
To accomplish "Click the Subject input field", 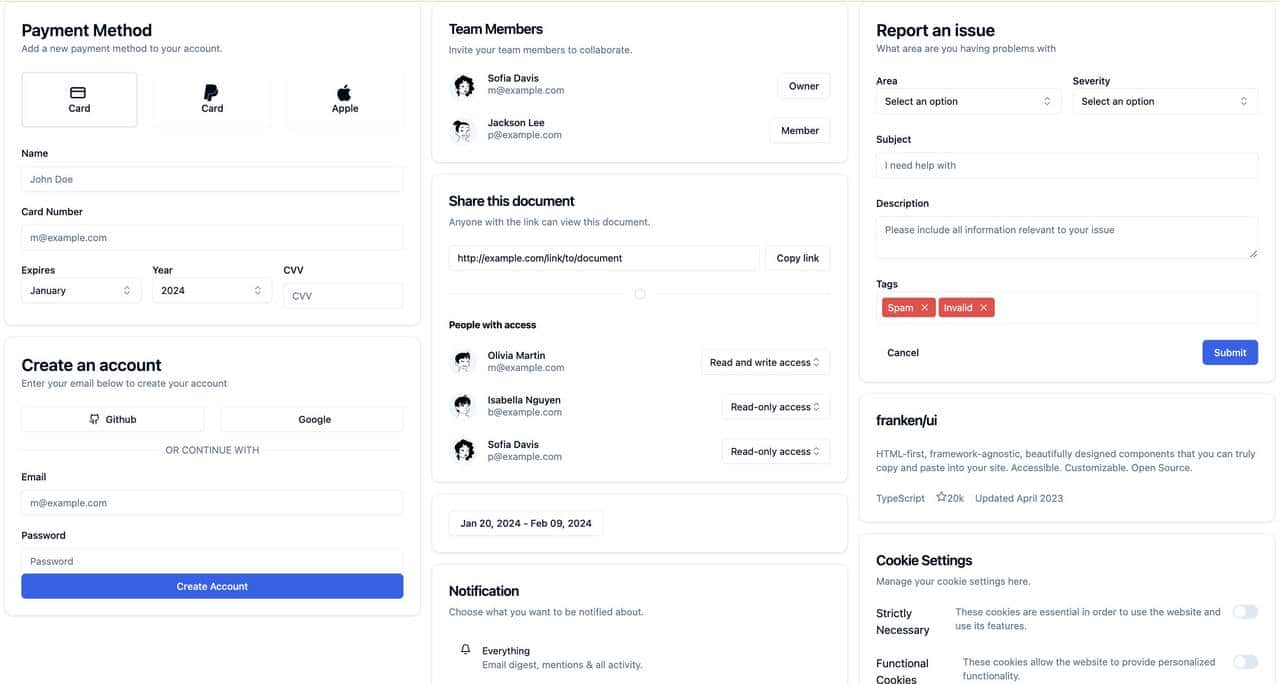I will tap(1066, 165).
